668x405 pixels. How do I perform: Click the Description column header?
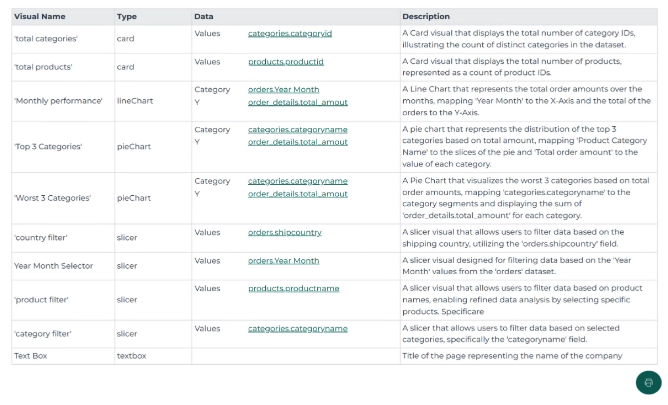coord(426,16)
